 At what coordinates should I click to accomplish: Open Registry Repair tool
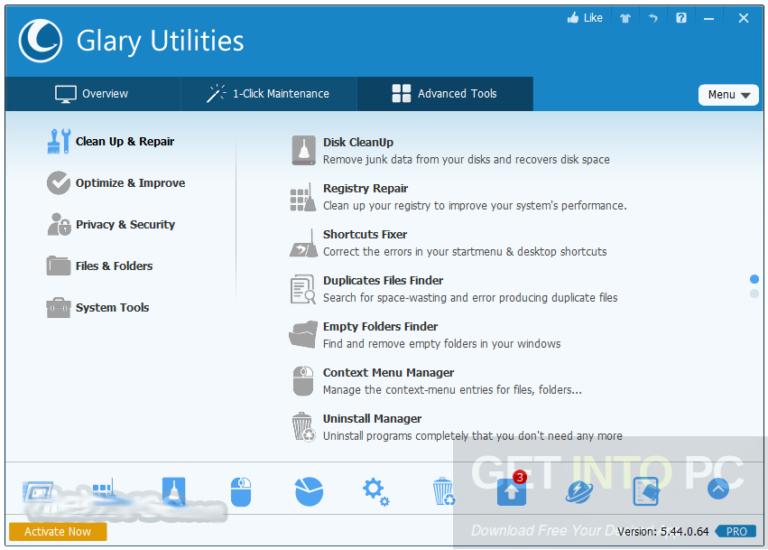tap(458, 196)
